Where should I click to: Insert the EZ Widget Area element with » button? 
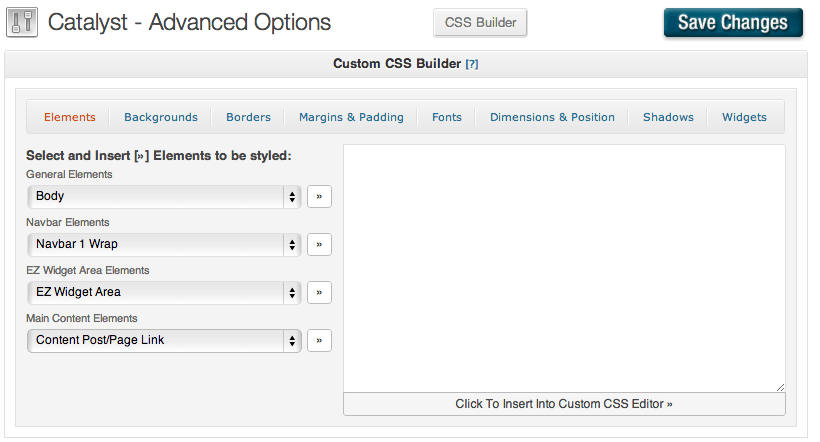[x=319, y=293]
